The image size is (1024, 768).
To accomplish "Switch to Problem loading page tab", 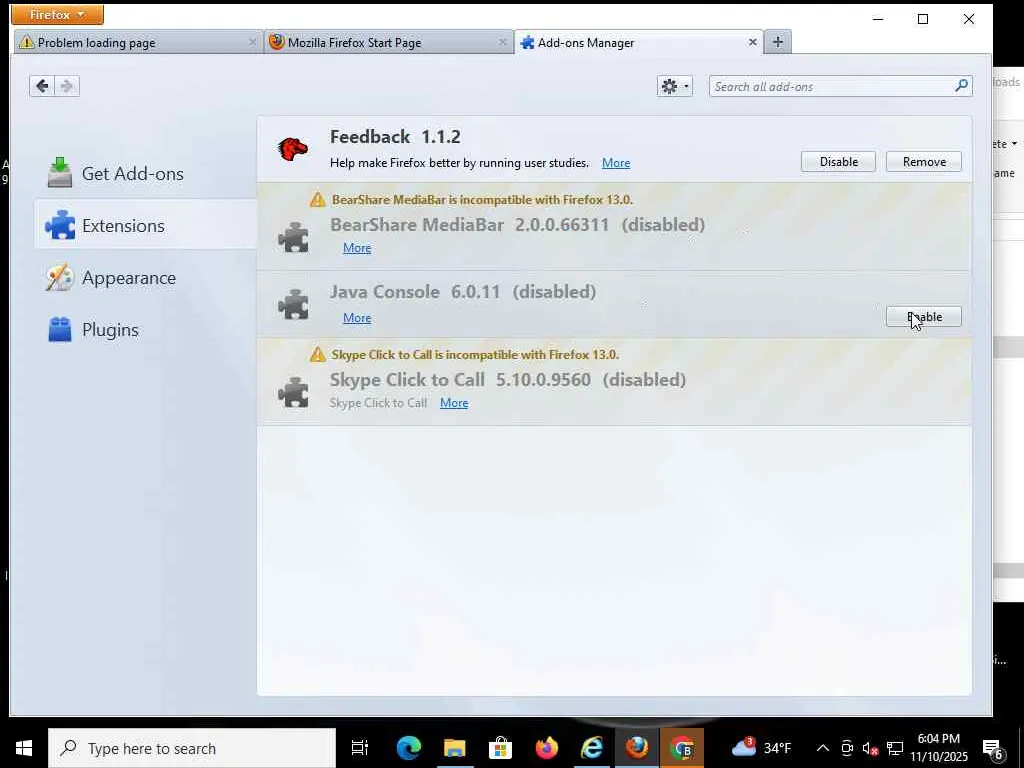I will tap(138, 42).
